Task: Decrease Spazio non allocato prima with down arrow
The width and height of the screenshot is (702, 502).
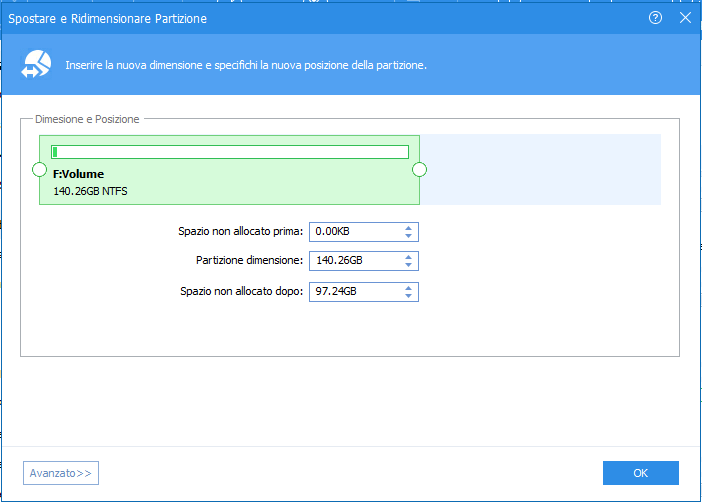Action: click(409, 236)
